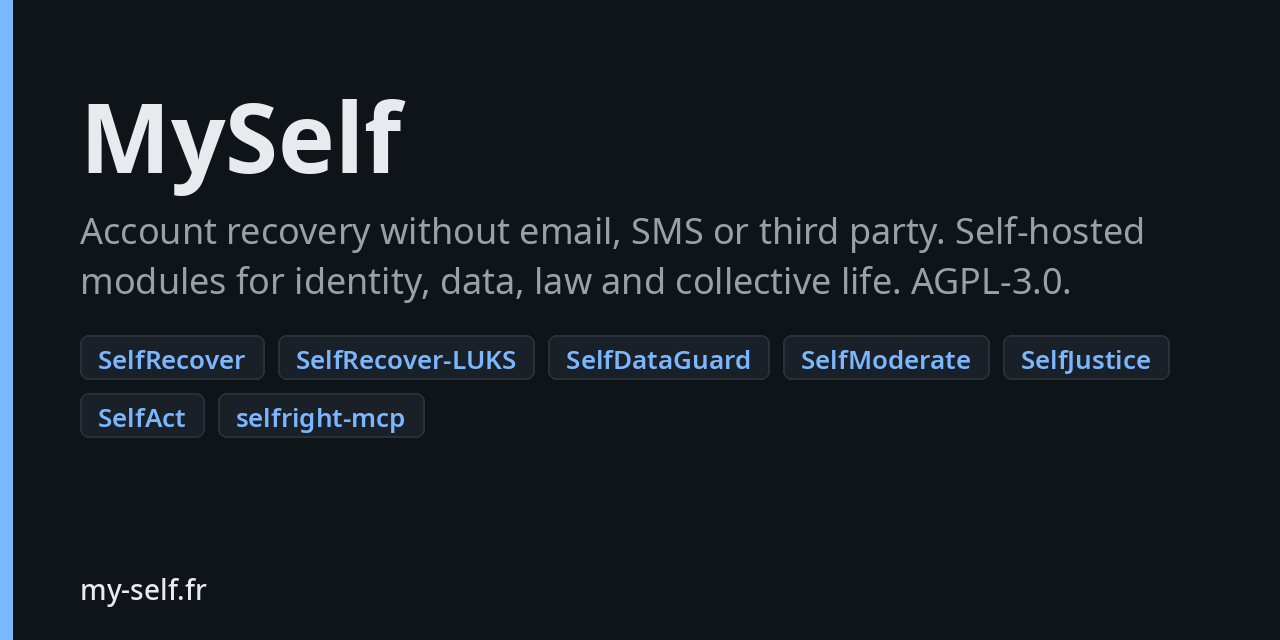Click the MySelf main title
The height and width of the screenshot is (640, 1280).
(242, 140)
